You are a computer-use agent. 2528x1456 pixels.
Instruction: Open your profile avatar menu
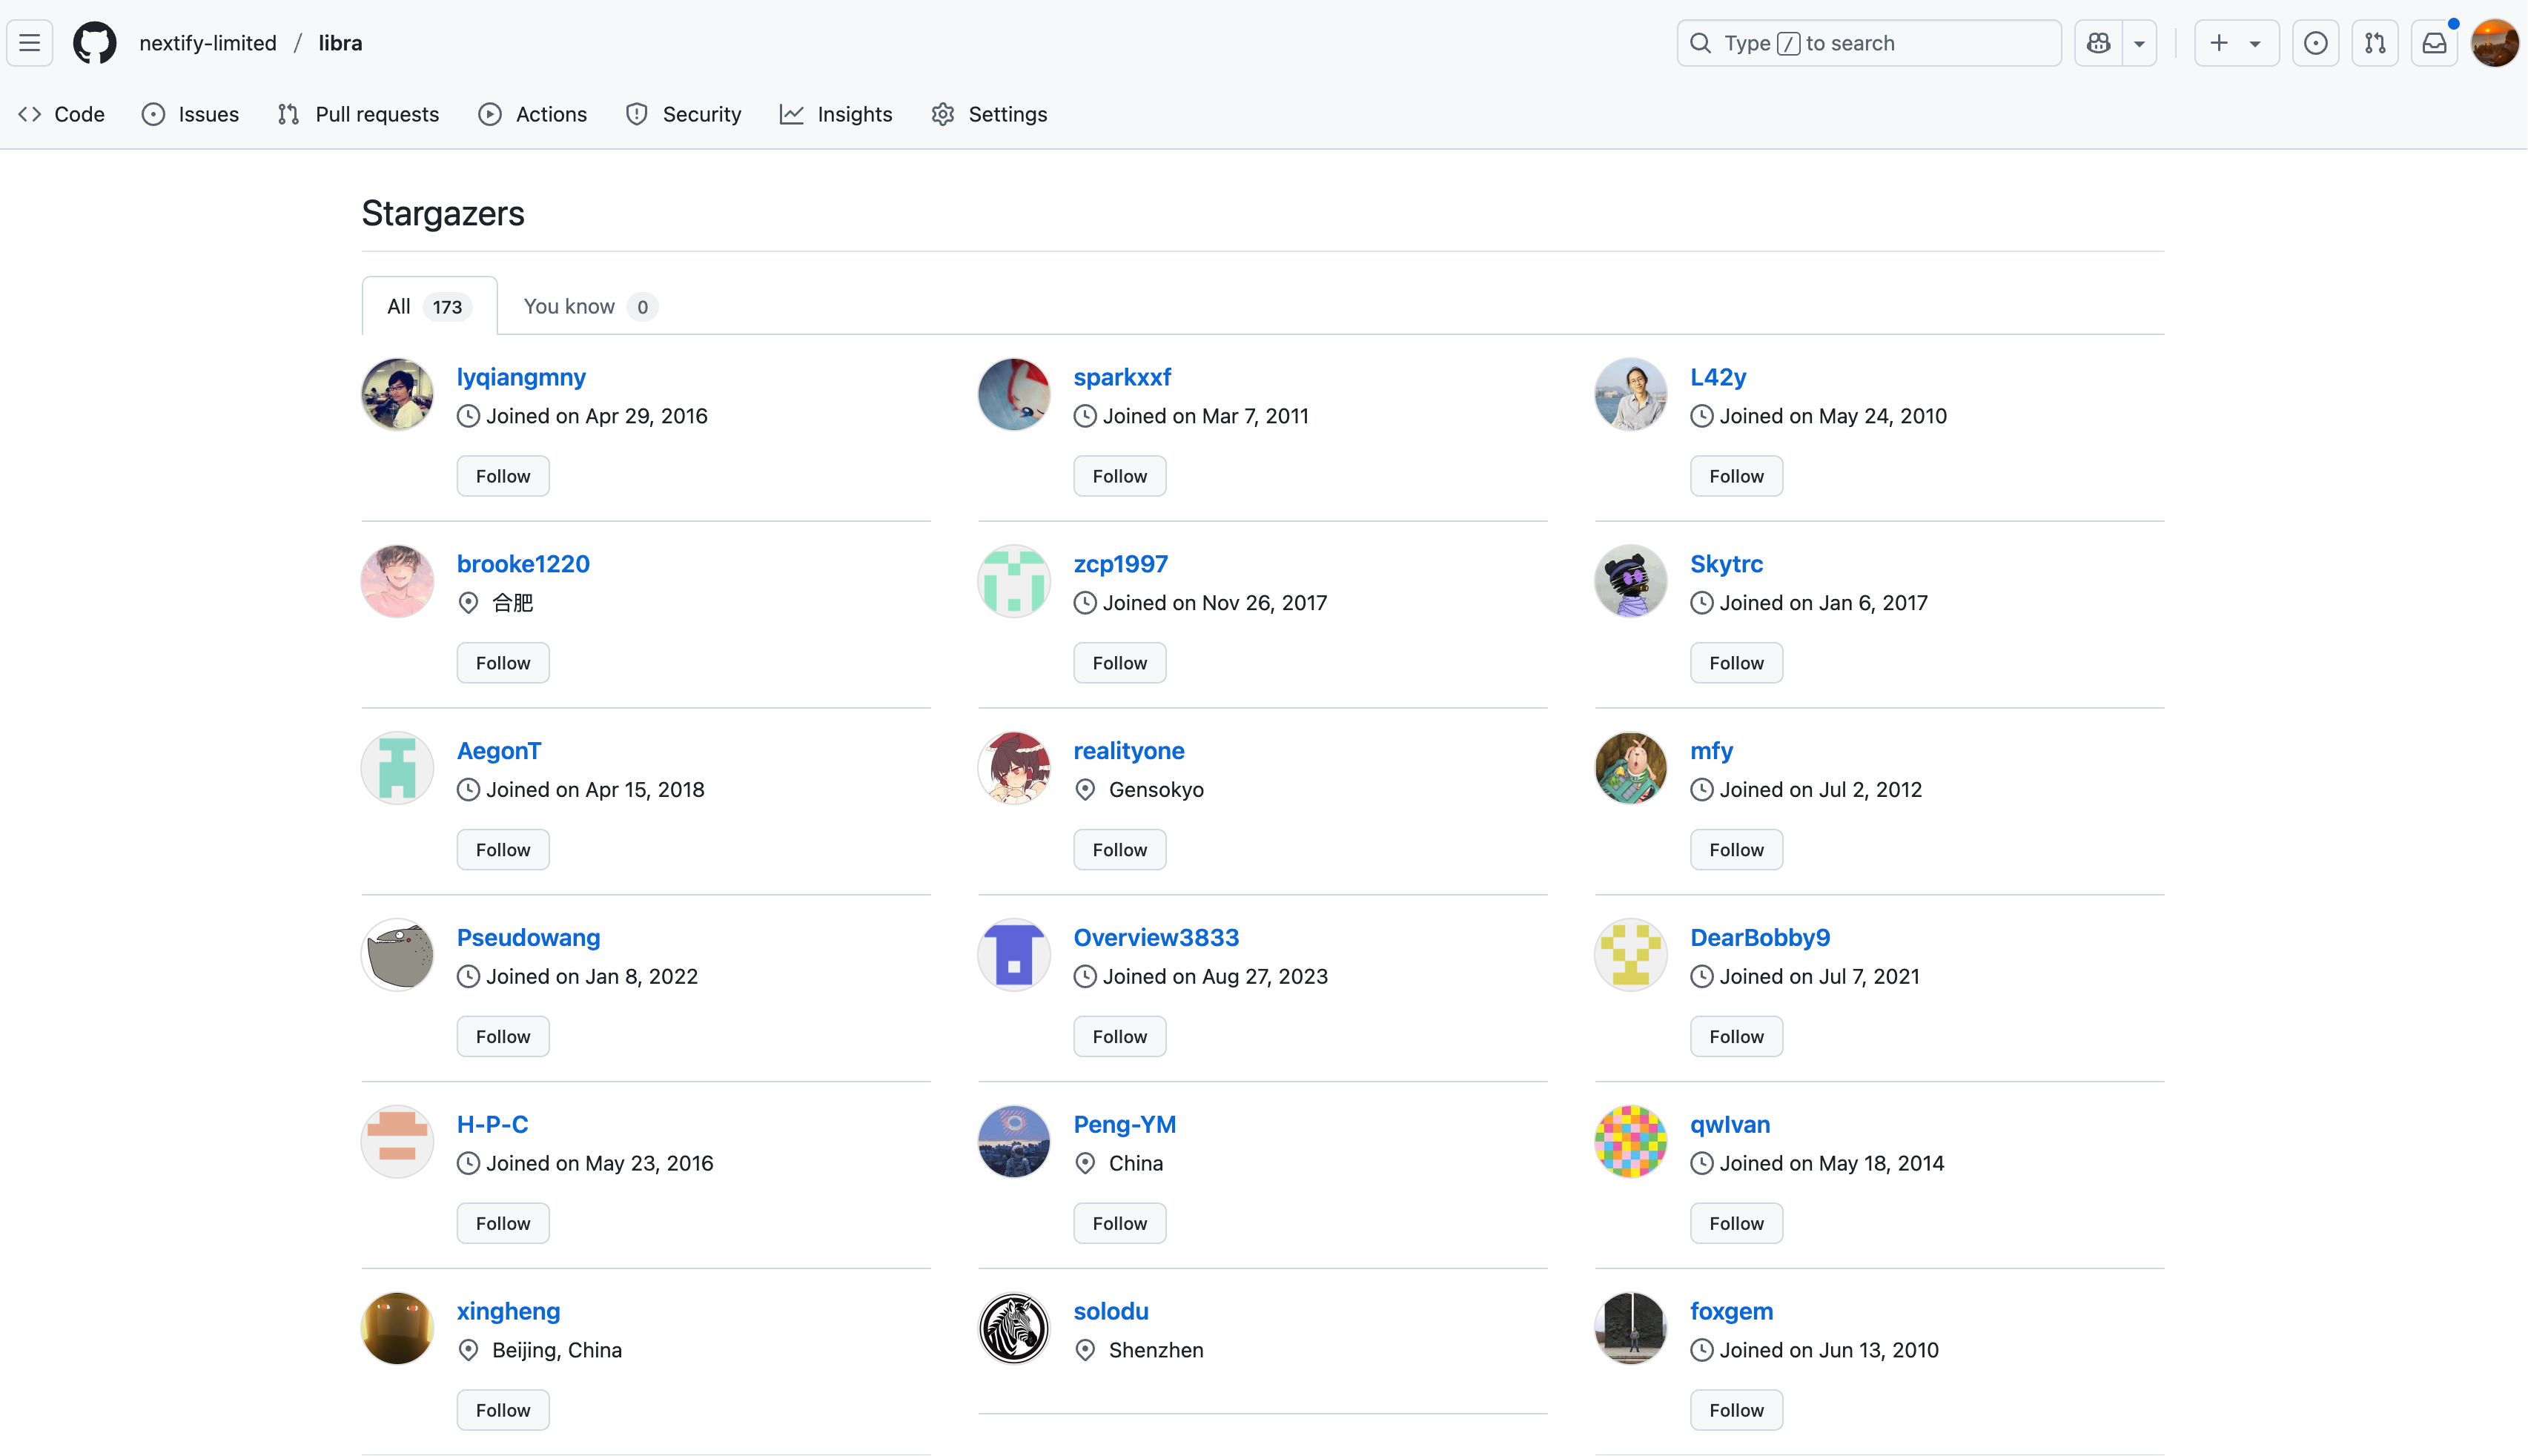(2494, 43)
